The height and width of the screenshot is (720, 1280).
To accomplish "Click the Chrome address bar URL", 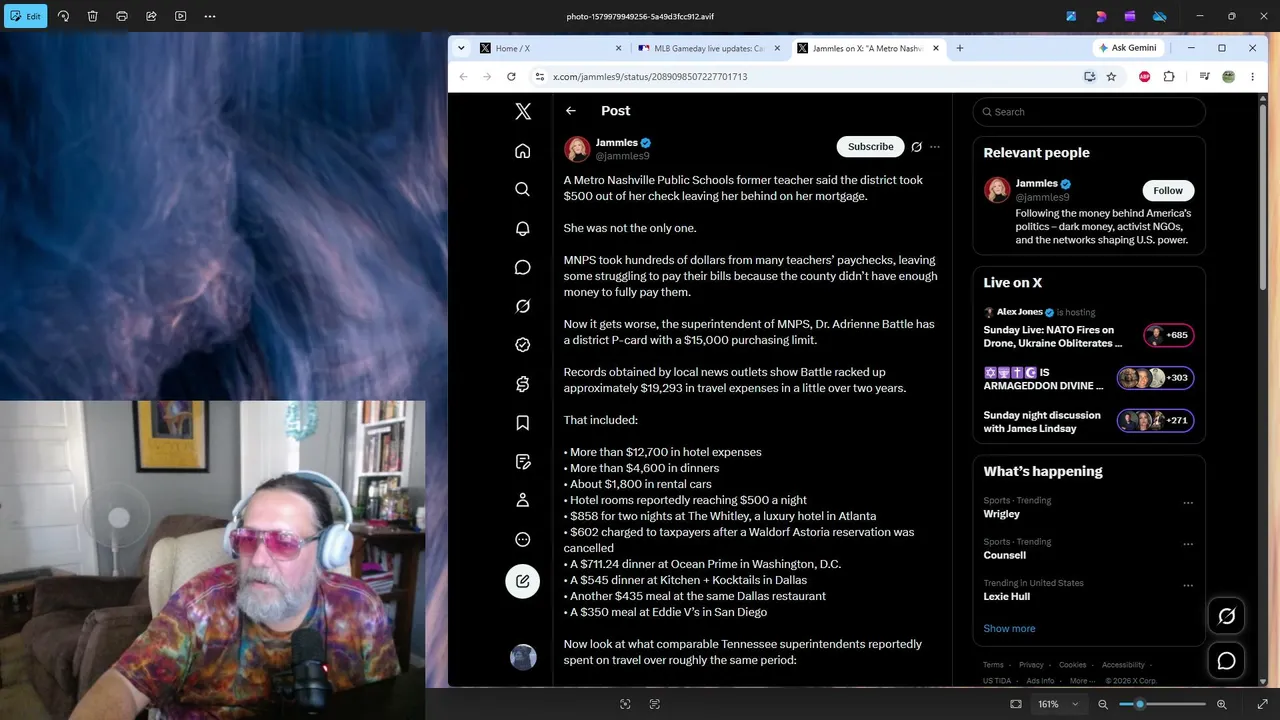I will (650, 76).
